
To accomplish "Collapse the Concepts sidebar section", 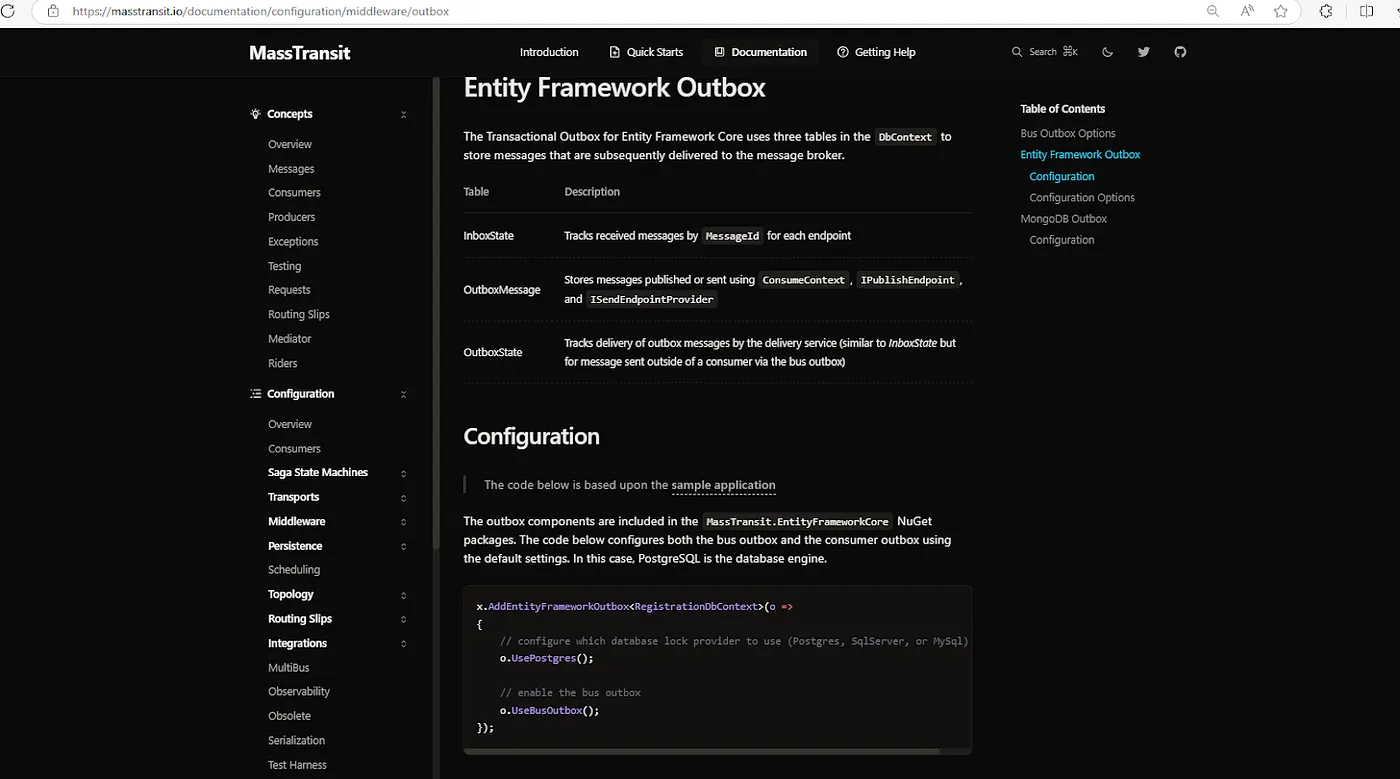I will click(403, 115).
